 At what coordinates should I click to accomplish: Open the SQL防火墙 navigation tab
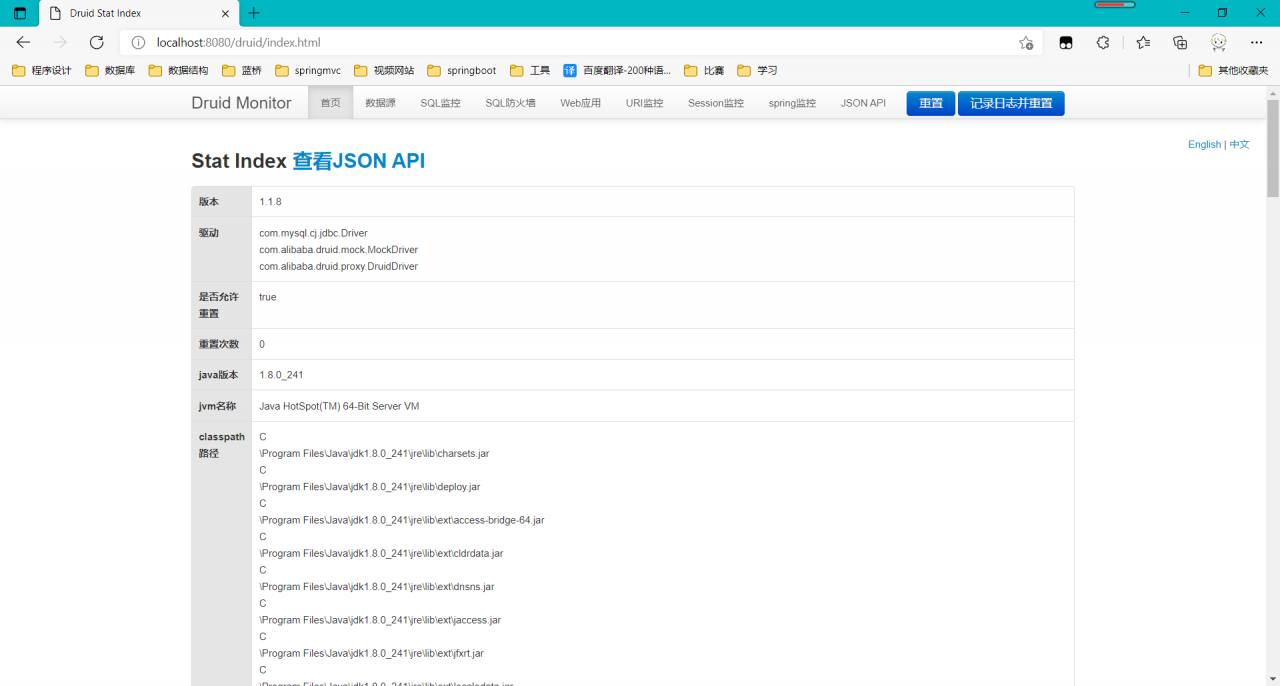[510, 103]
